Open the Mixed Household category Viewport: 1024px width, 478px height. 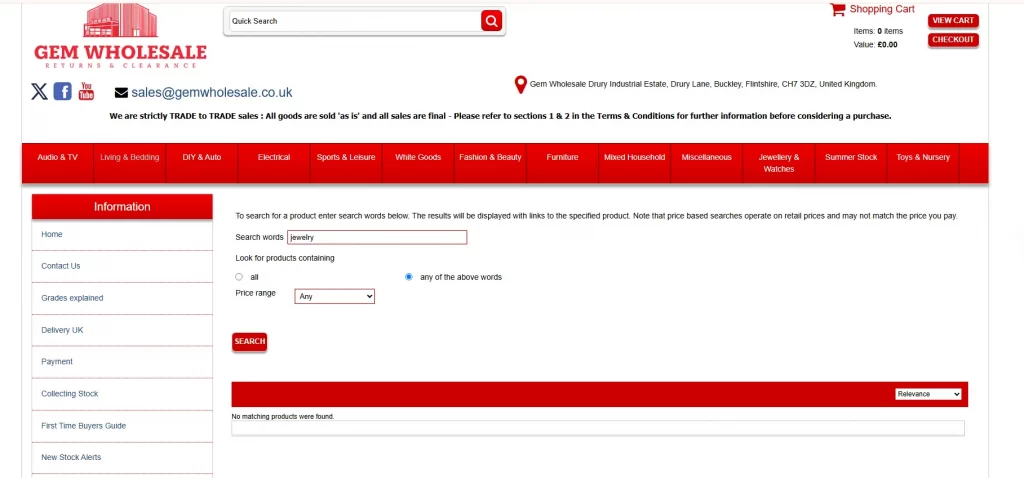coord(634,157)
